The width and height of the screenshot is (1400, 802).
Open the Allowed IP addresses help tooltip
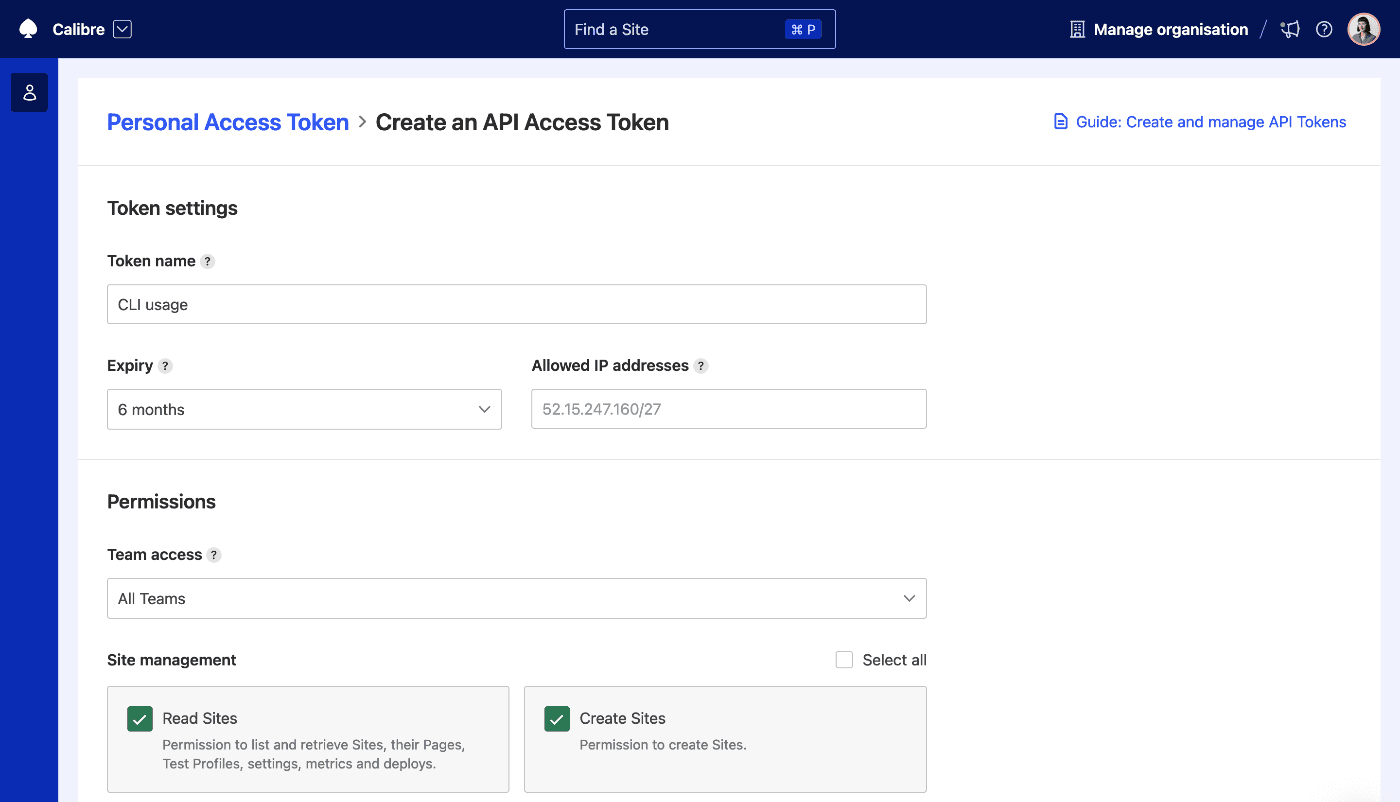(x=702, y=366)
